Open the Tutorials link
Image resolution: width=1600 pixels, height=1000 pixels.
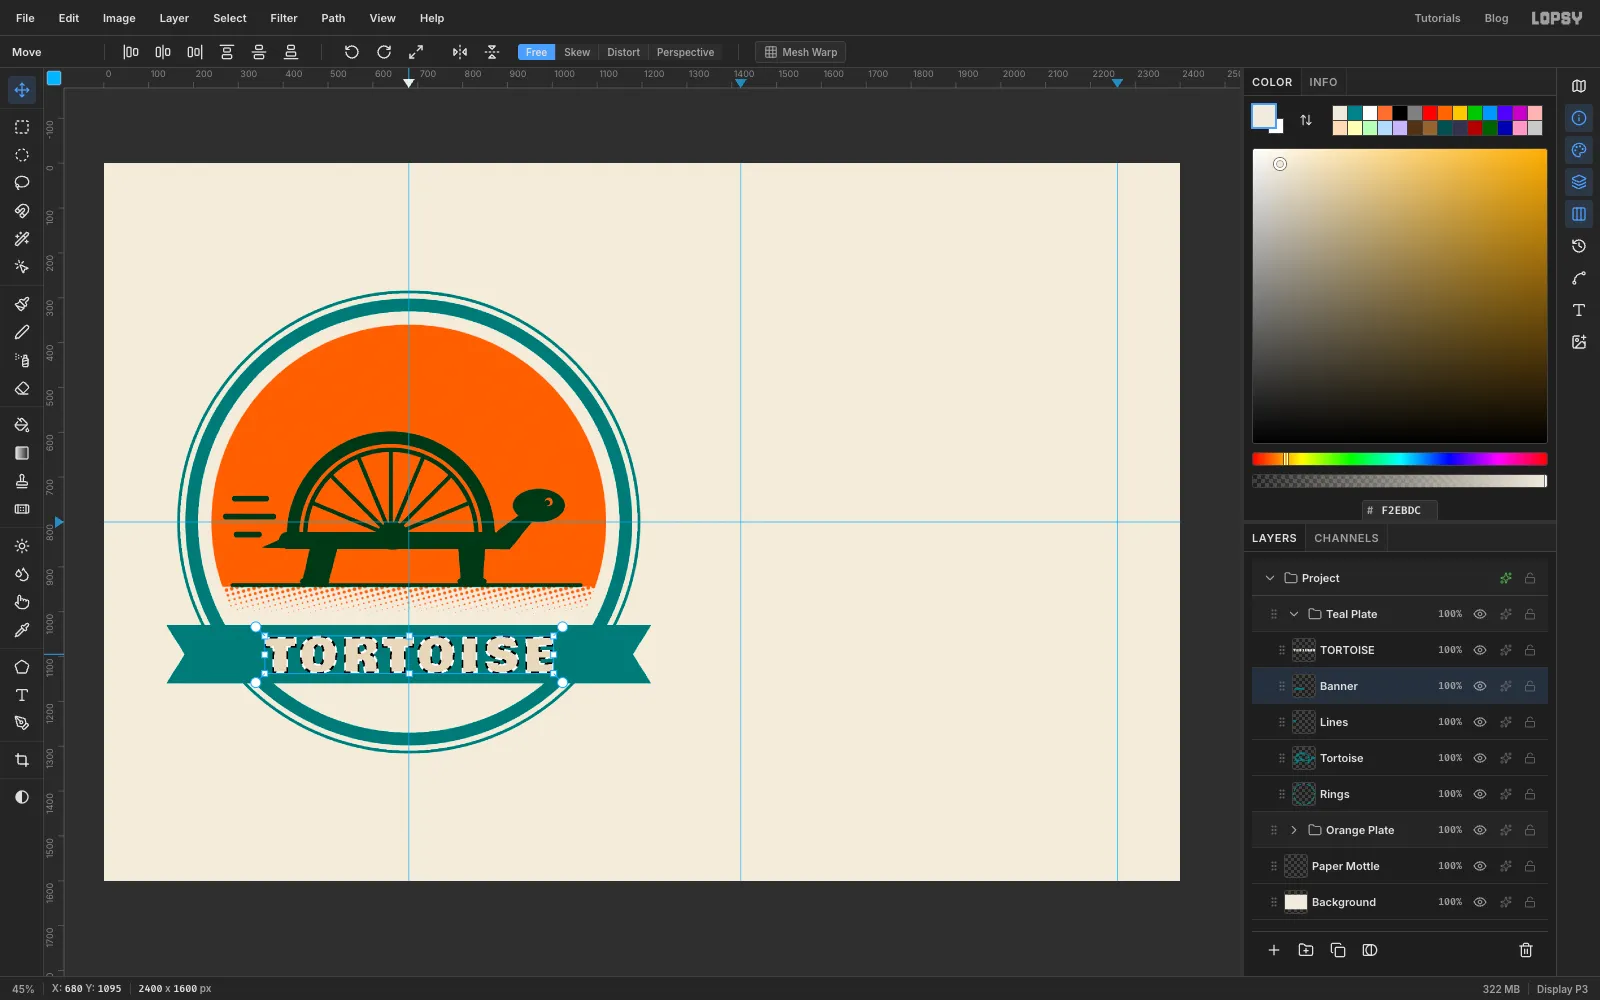pos(1437,18)
